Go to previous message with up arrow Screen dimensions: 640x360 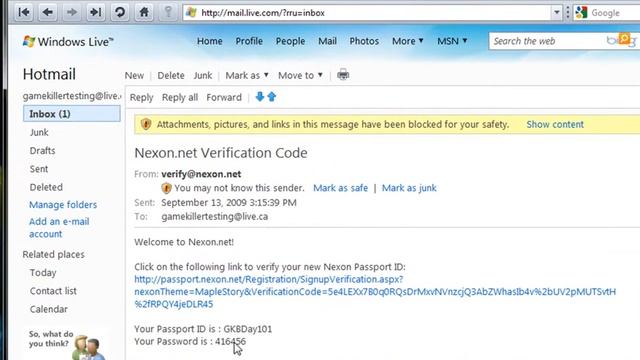[x=272, y=97]
